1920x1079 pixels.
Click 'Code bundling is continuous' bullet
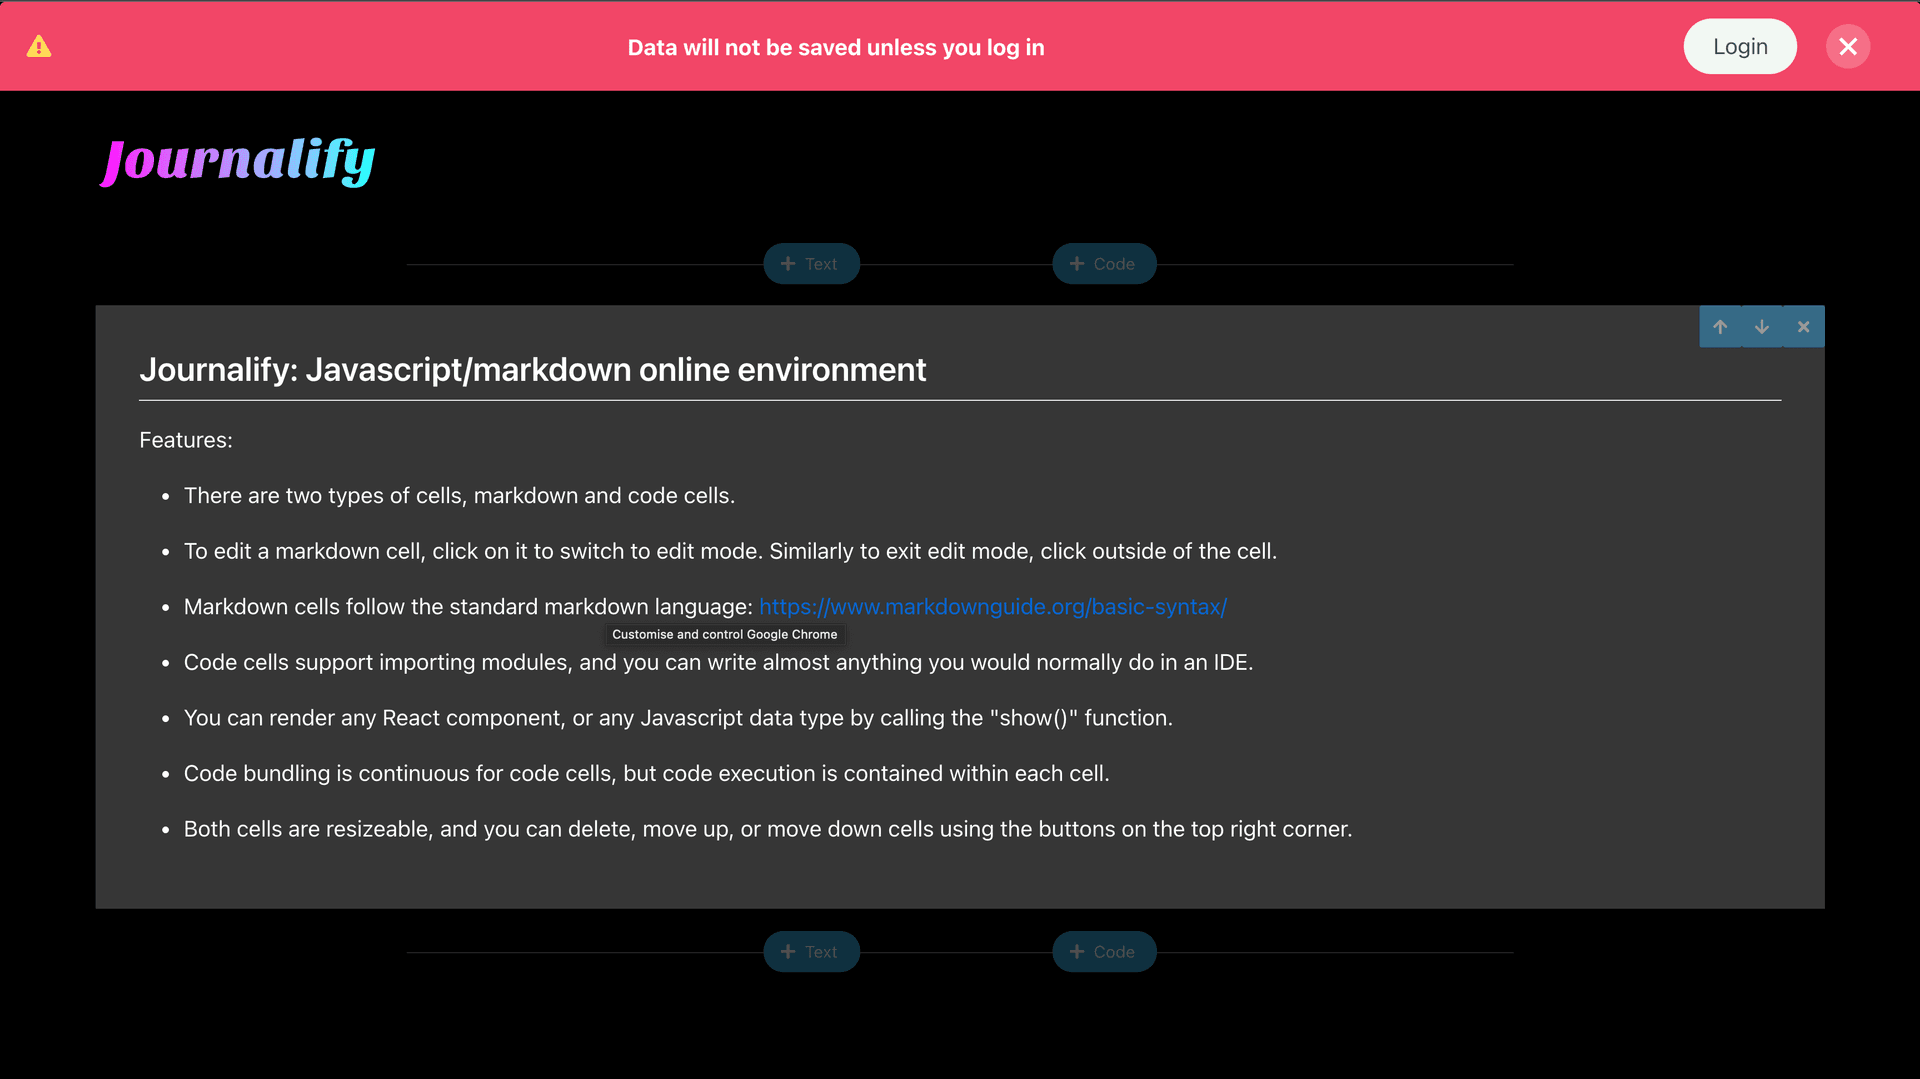(x=646, y=774)
